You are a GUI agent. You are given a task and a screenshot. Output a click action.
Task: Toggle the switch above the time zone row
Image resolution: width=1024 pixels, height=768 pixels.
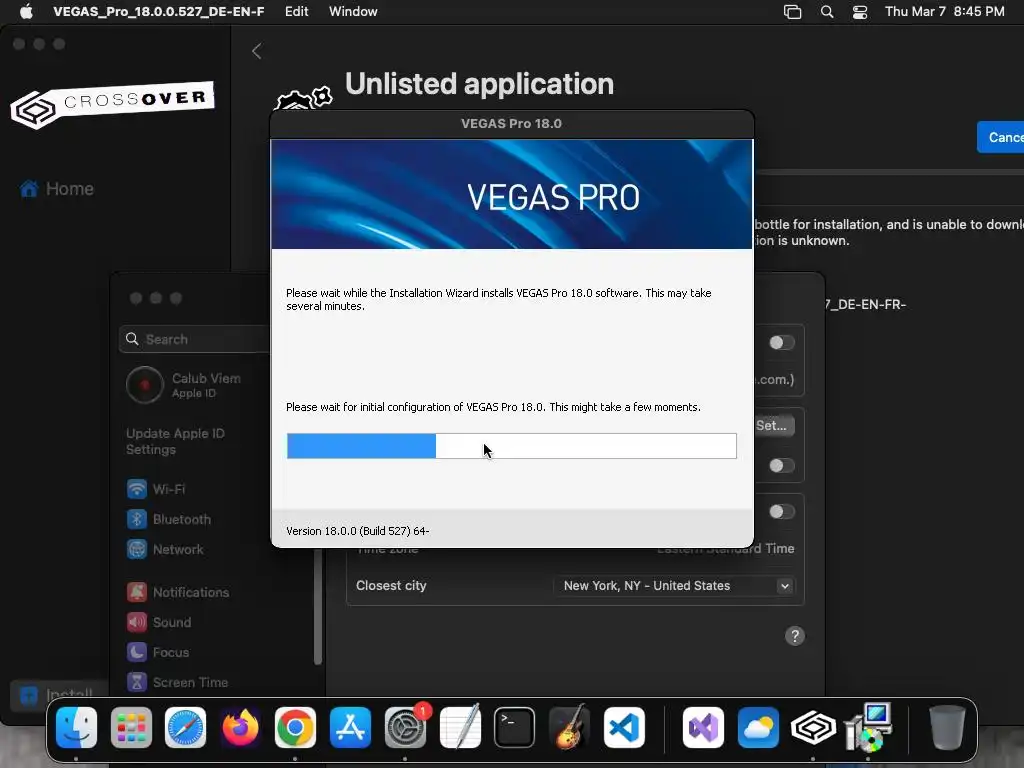coord(781,511)
